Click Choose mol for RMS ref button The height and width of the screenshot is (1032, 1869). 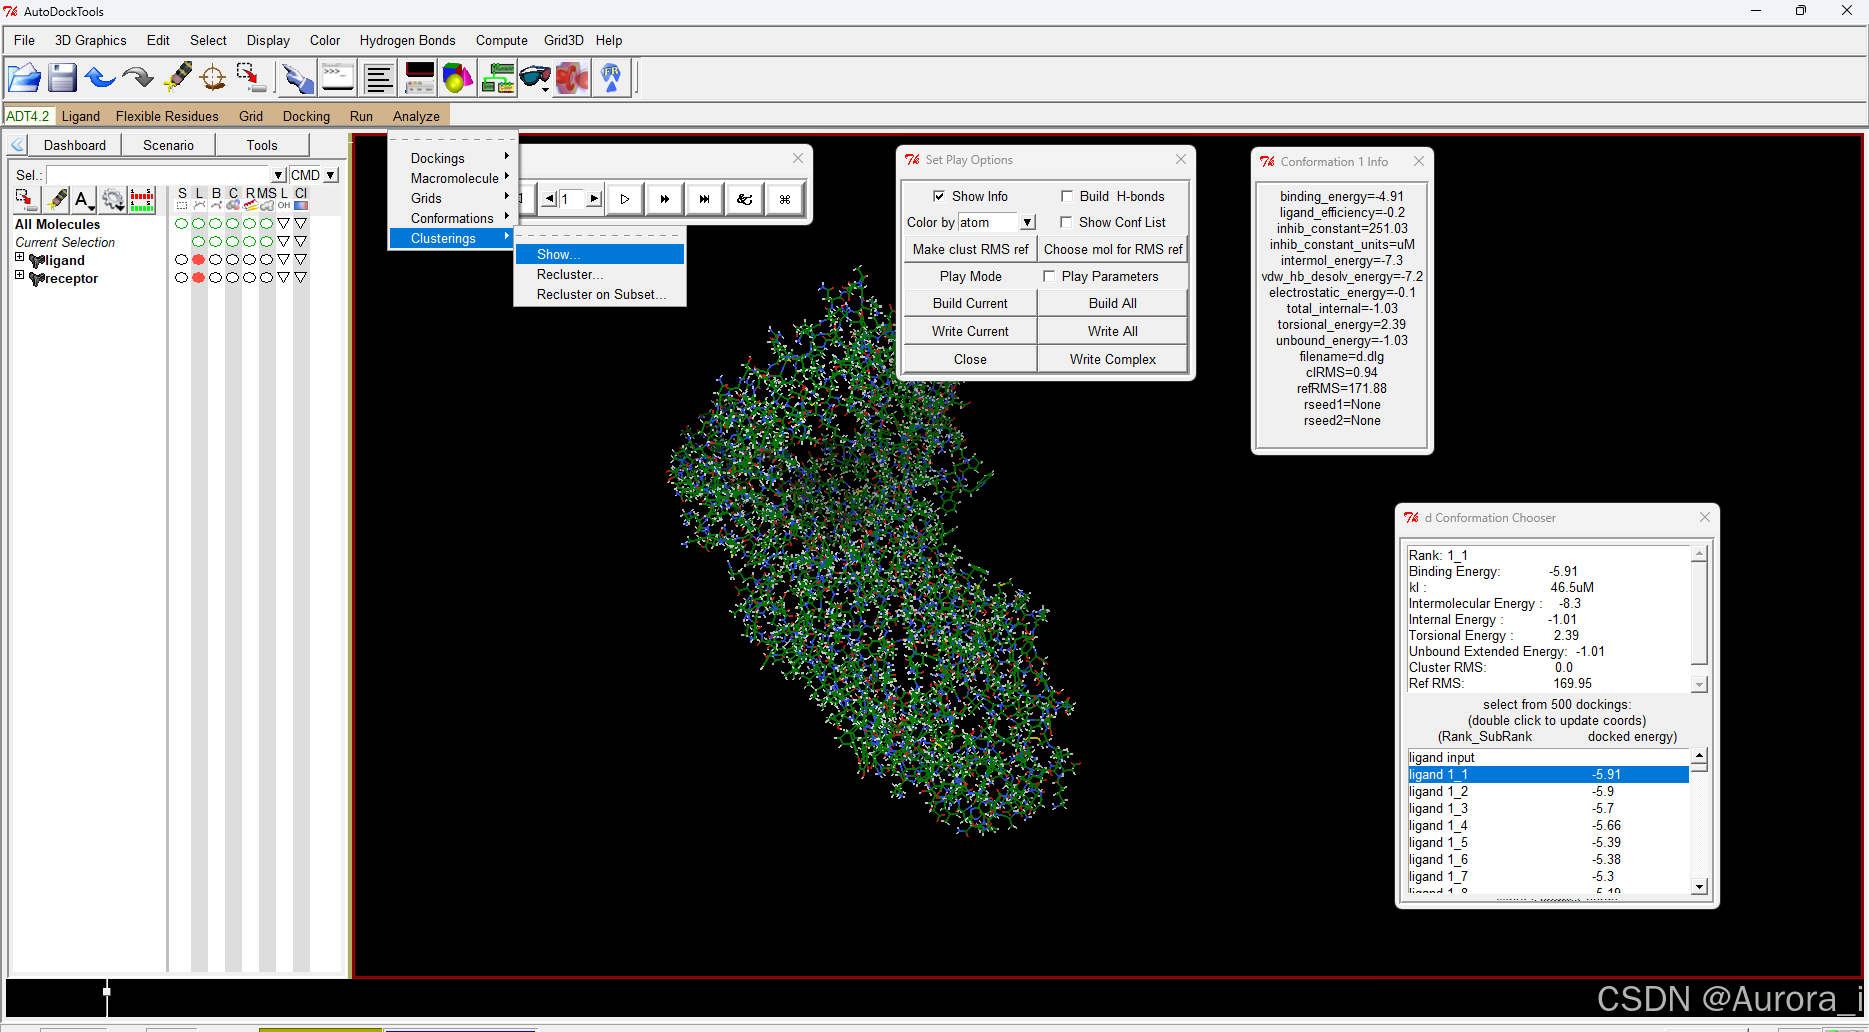point(1112,249)
